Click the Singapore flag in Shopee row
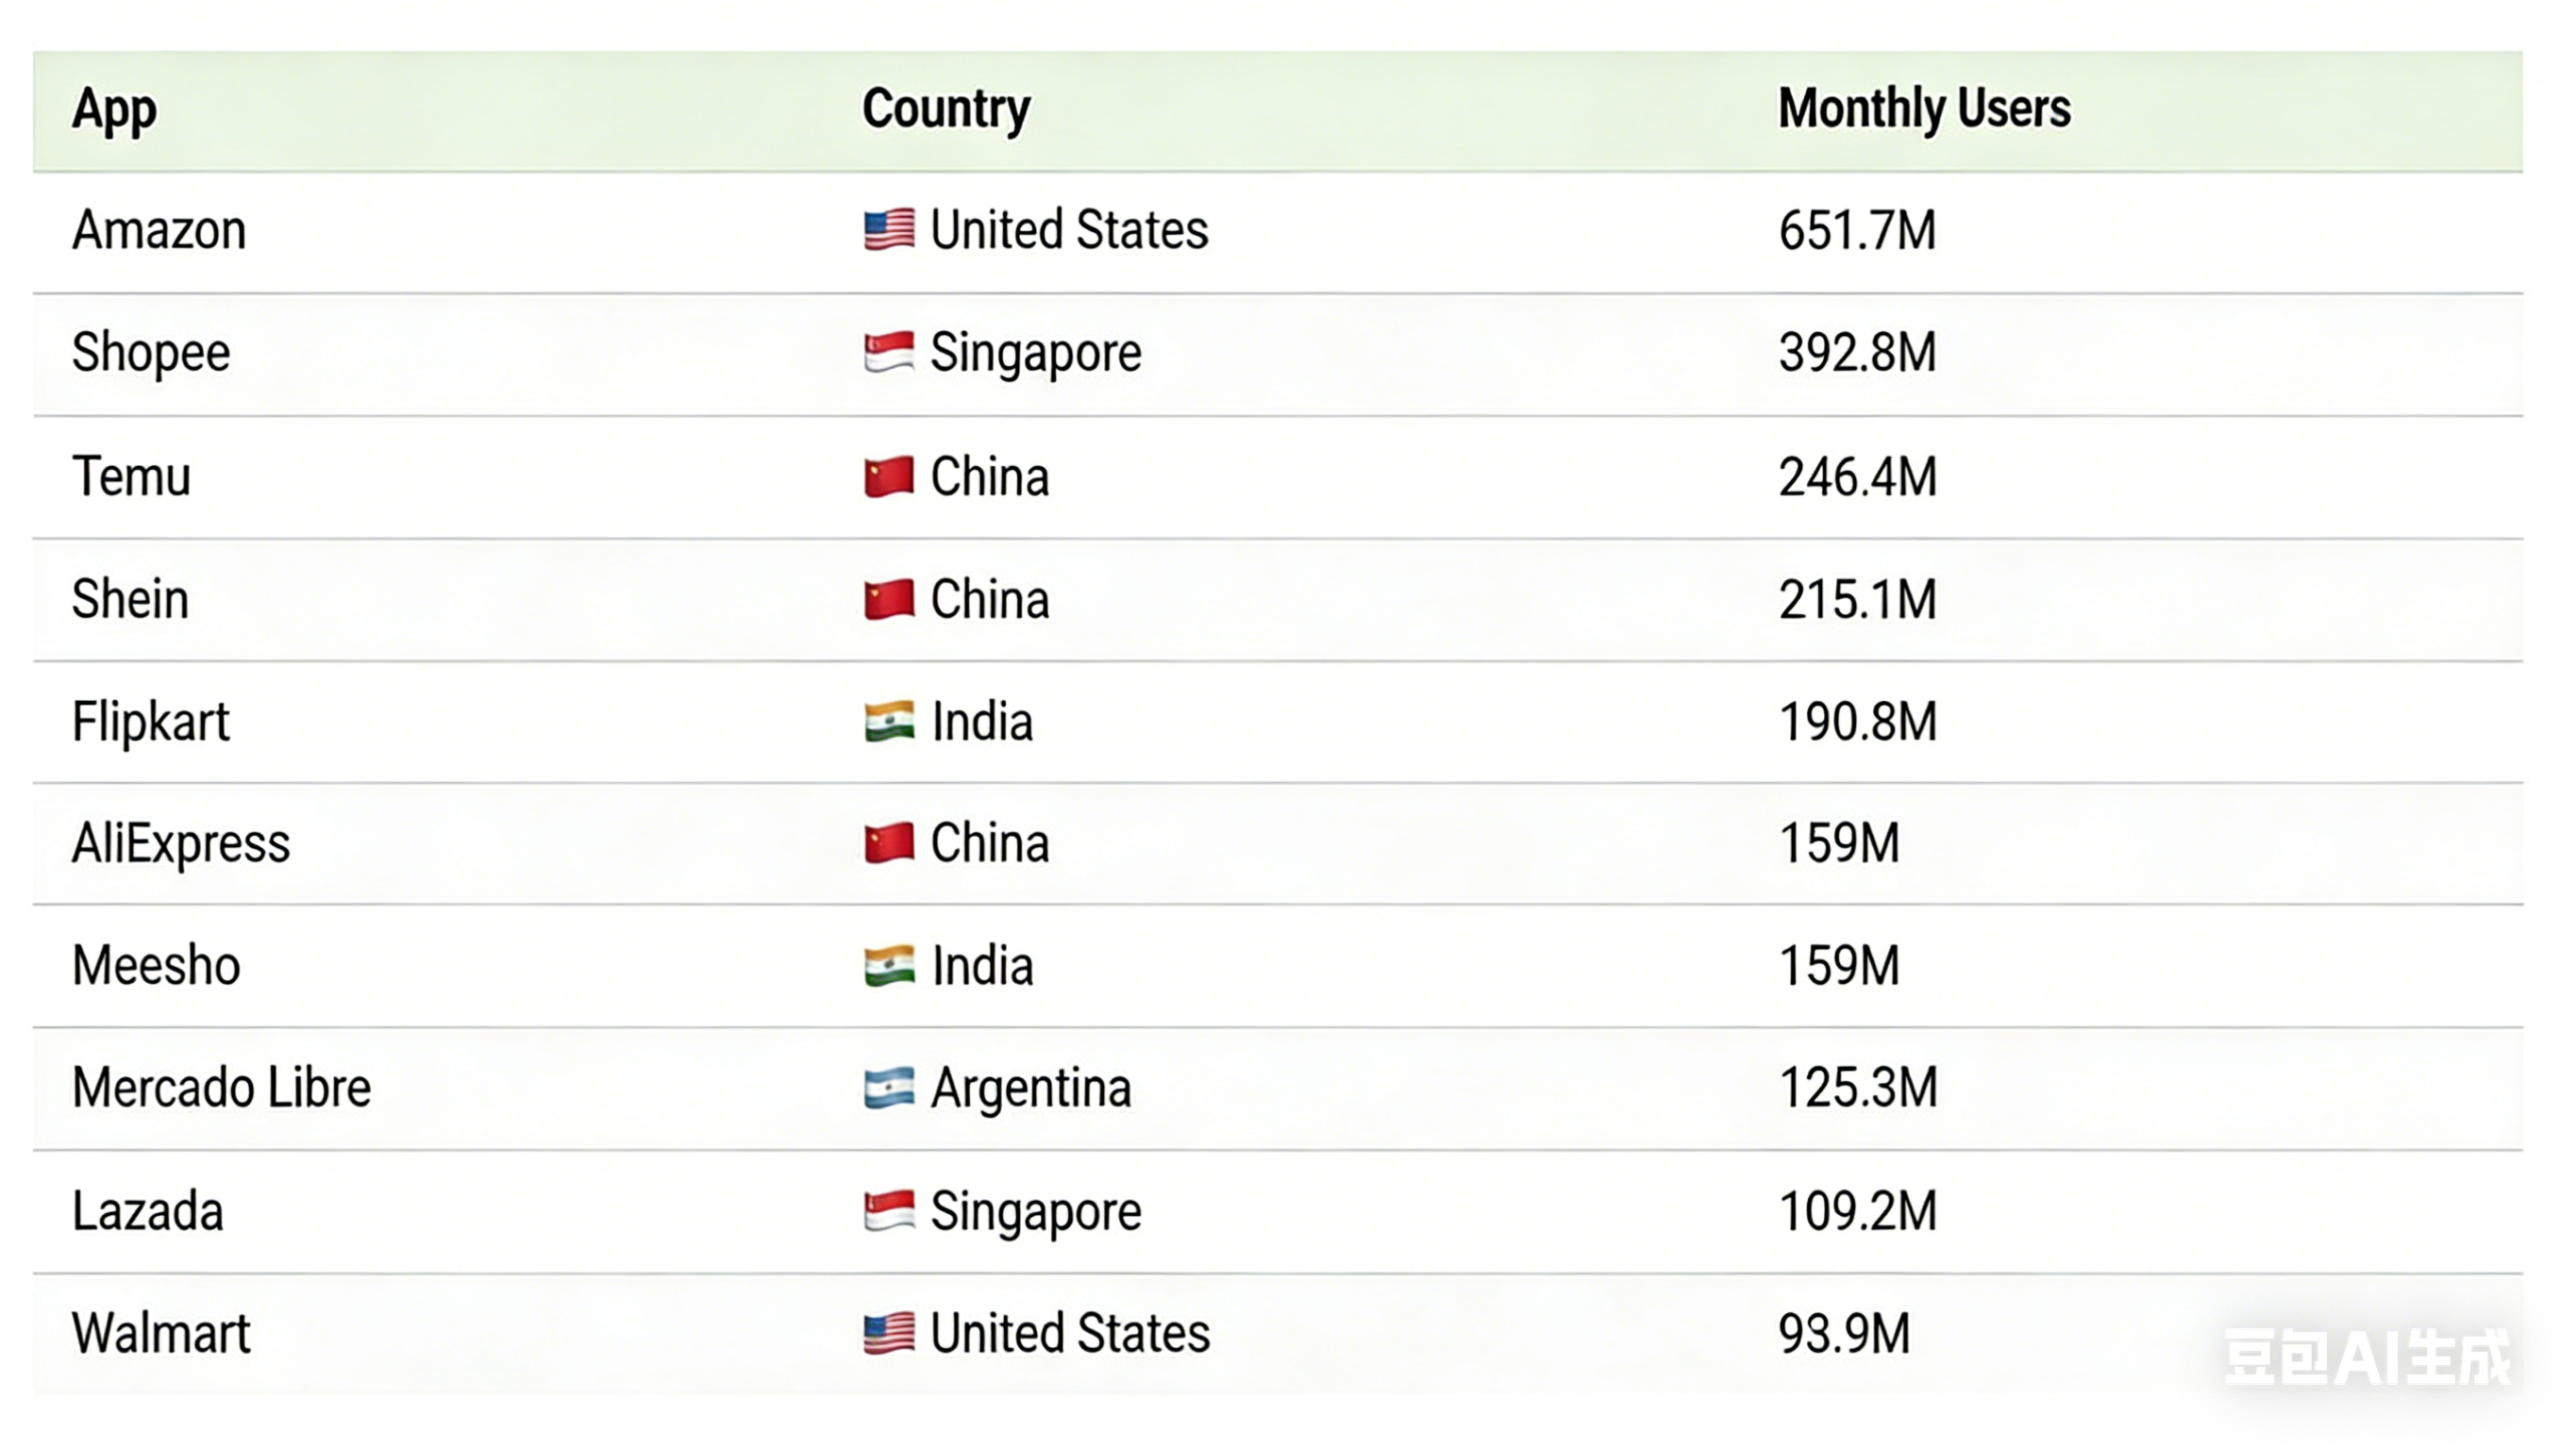 888,352
